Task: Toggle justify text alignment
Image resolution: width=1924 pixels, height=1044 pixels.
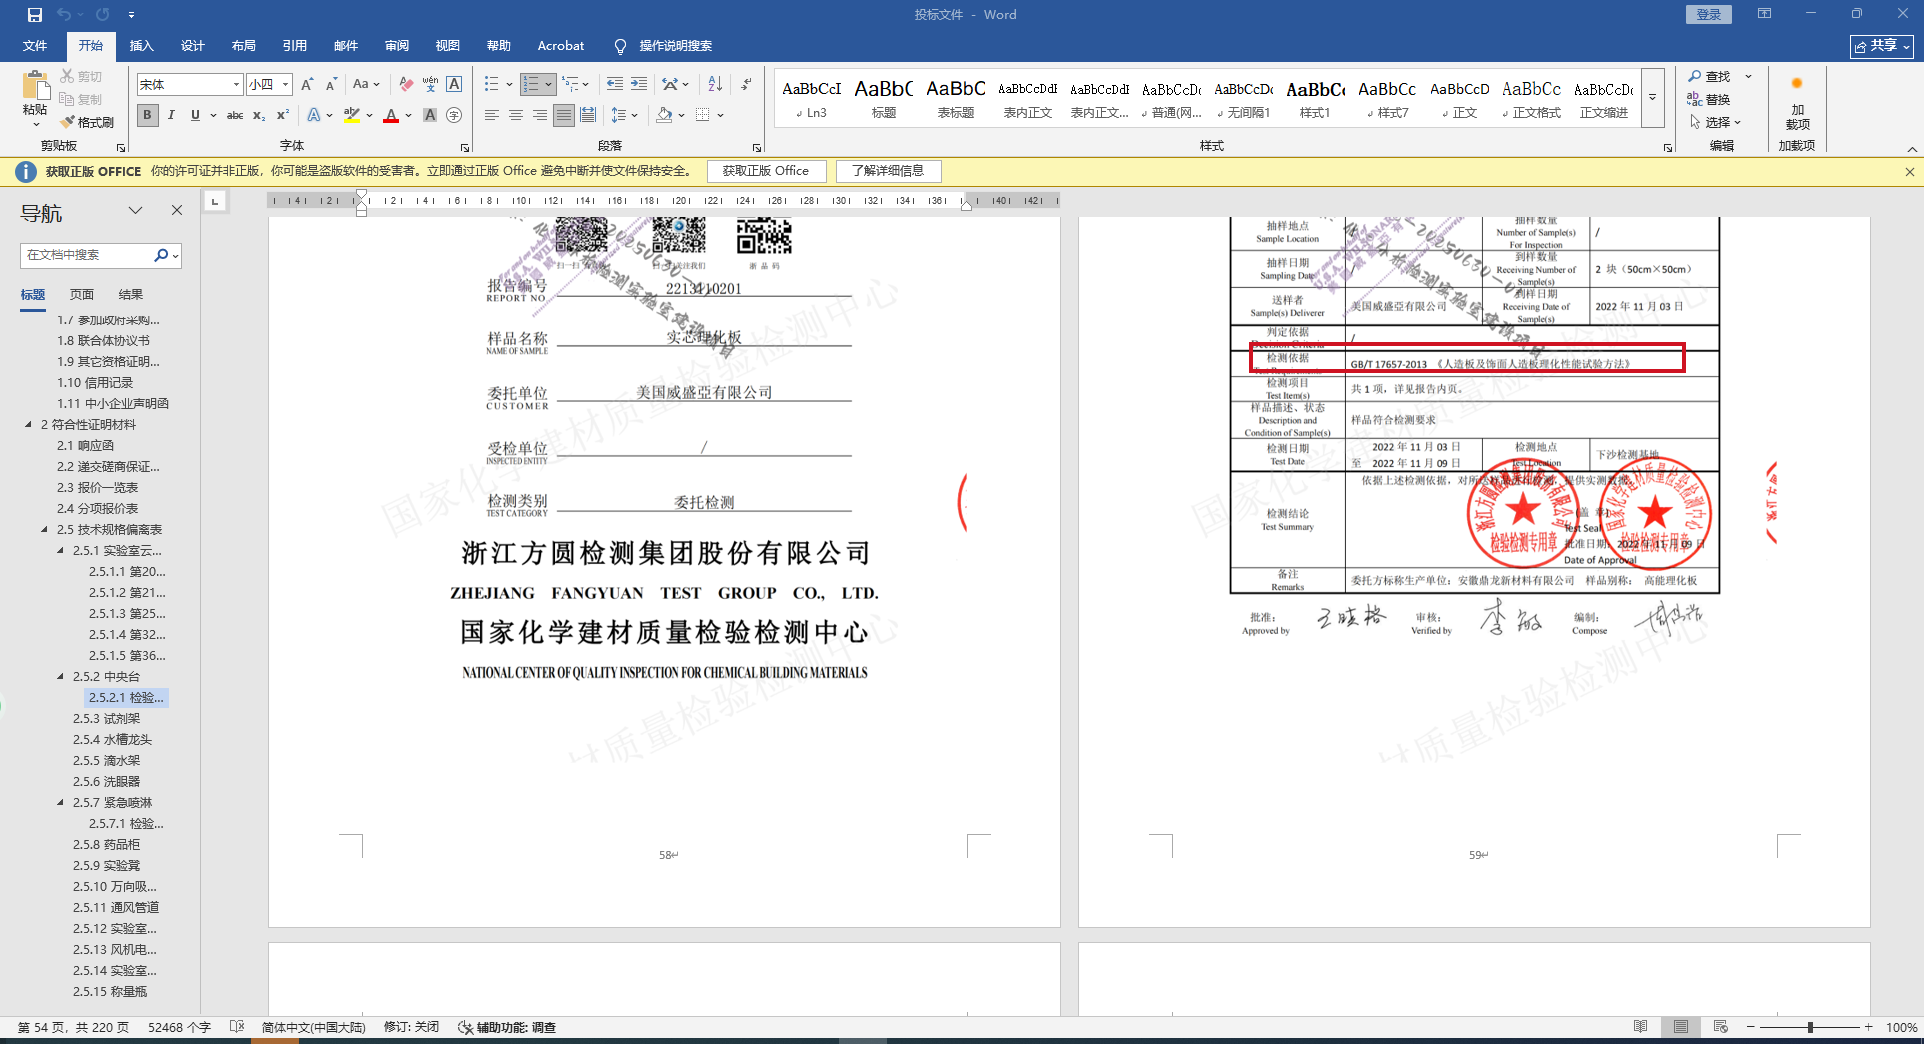Action: pos(564,115)
